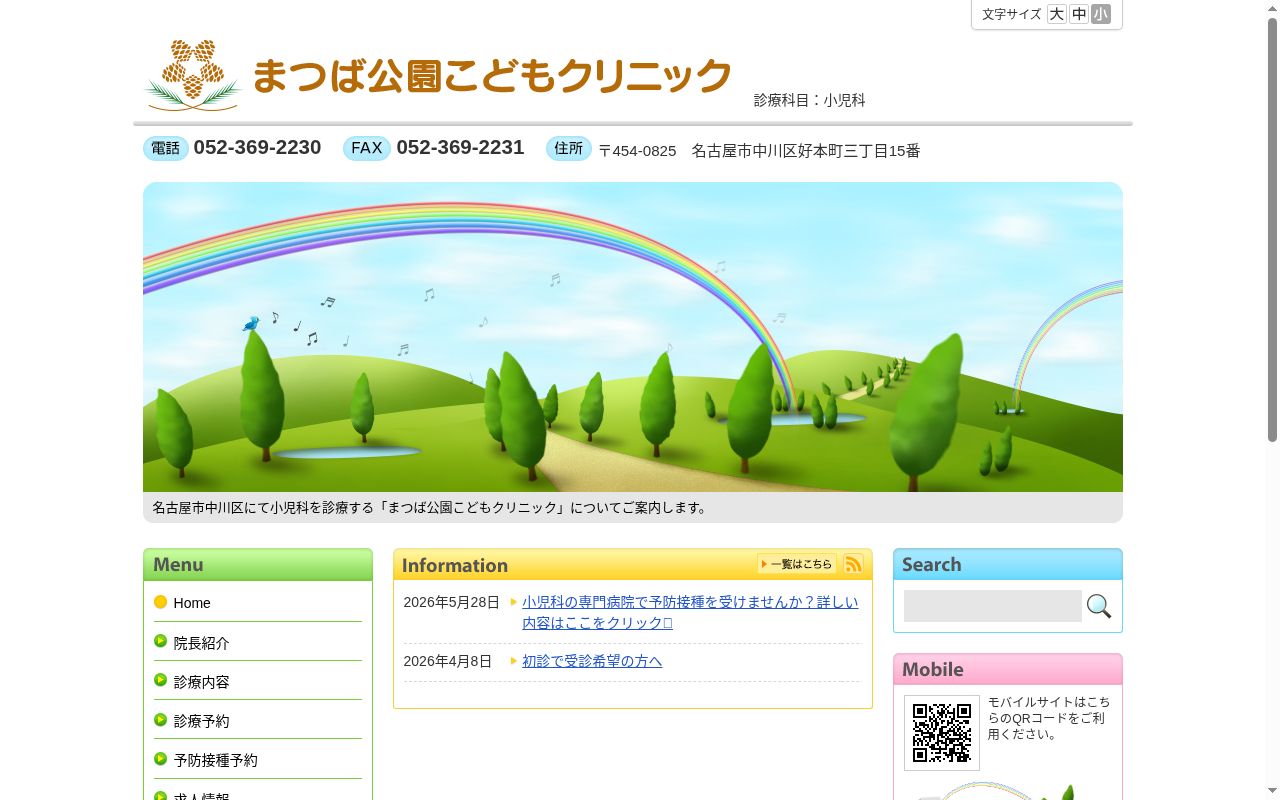1280x800 pixels.
Task: Click the date 2026年5月28日
Action: point(451,602)
